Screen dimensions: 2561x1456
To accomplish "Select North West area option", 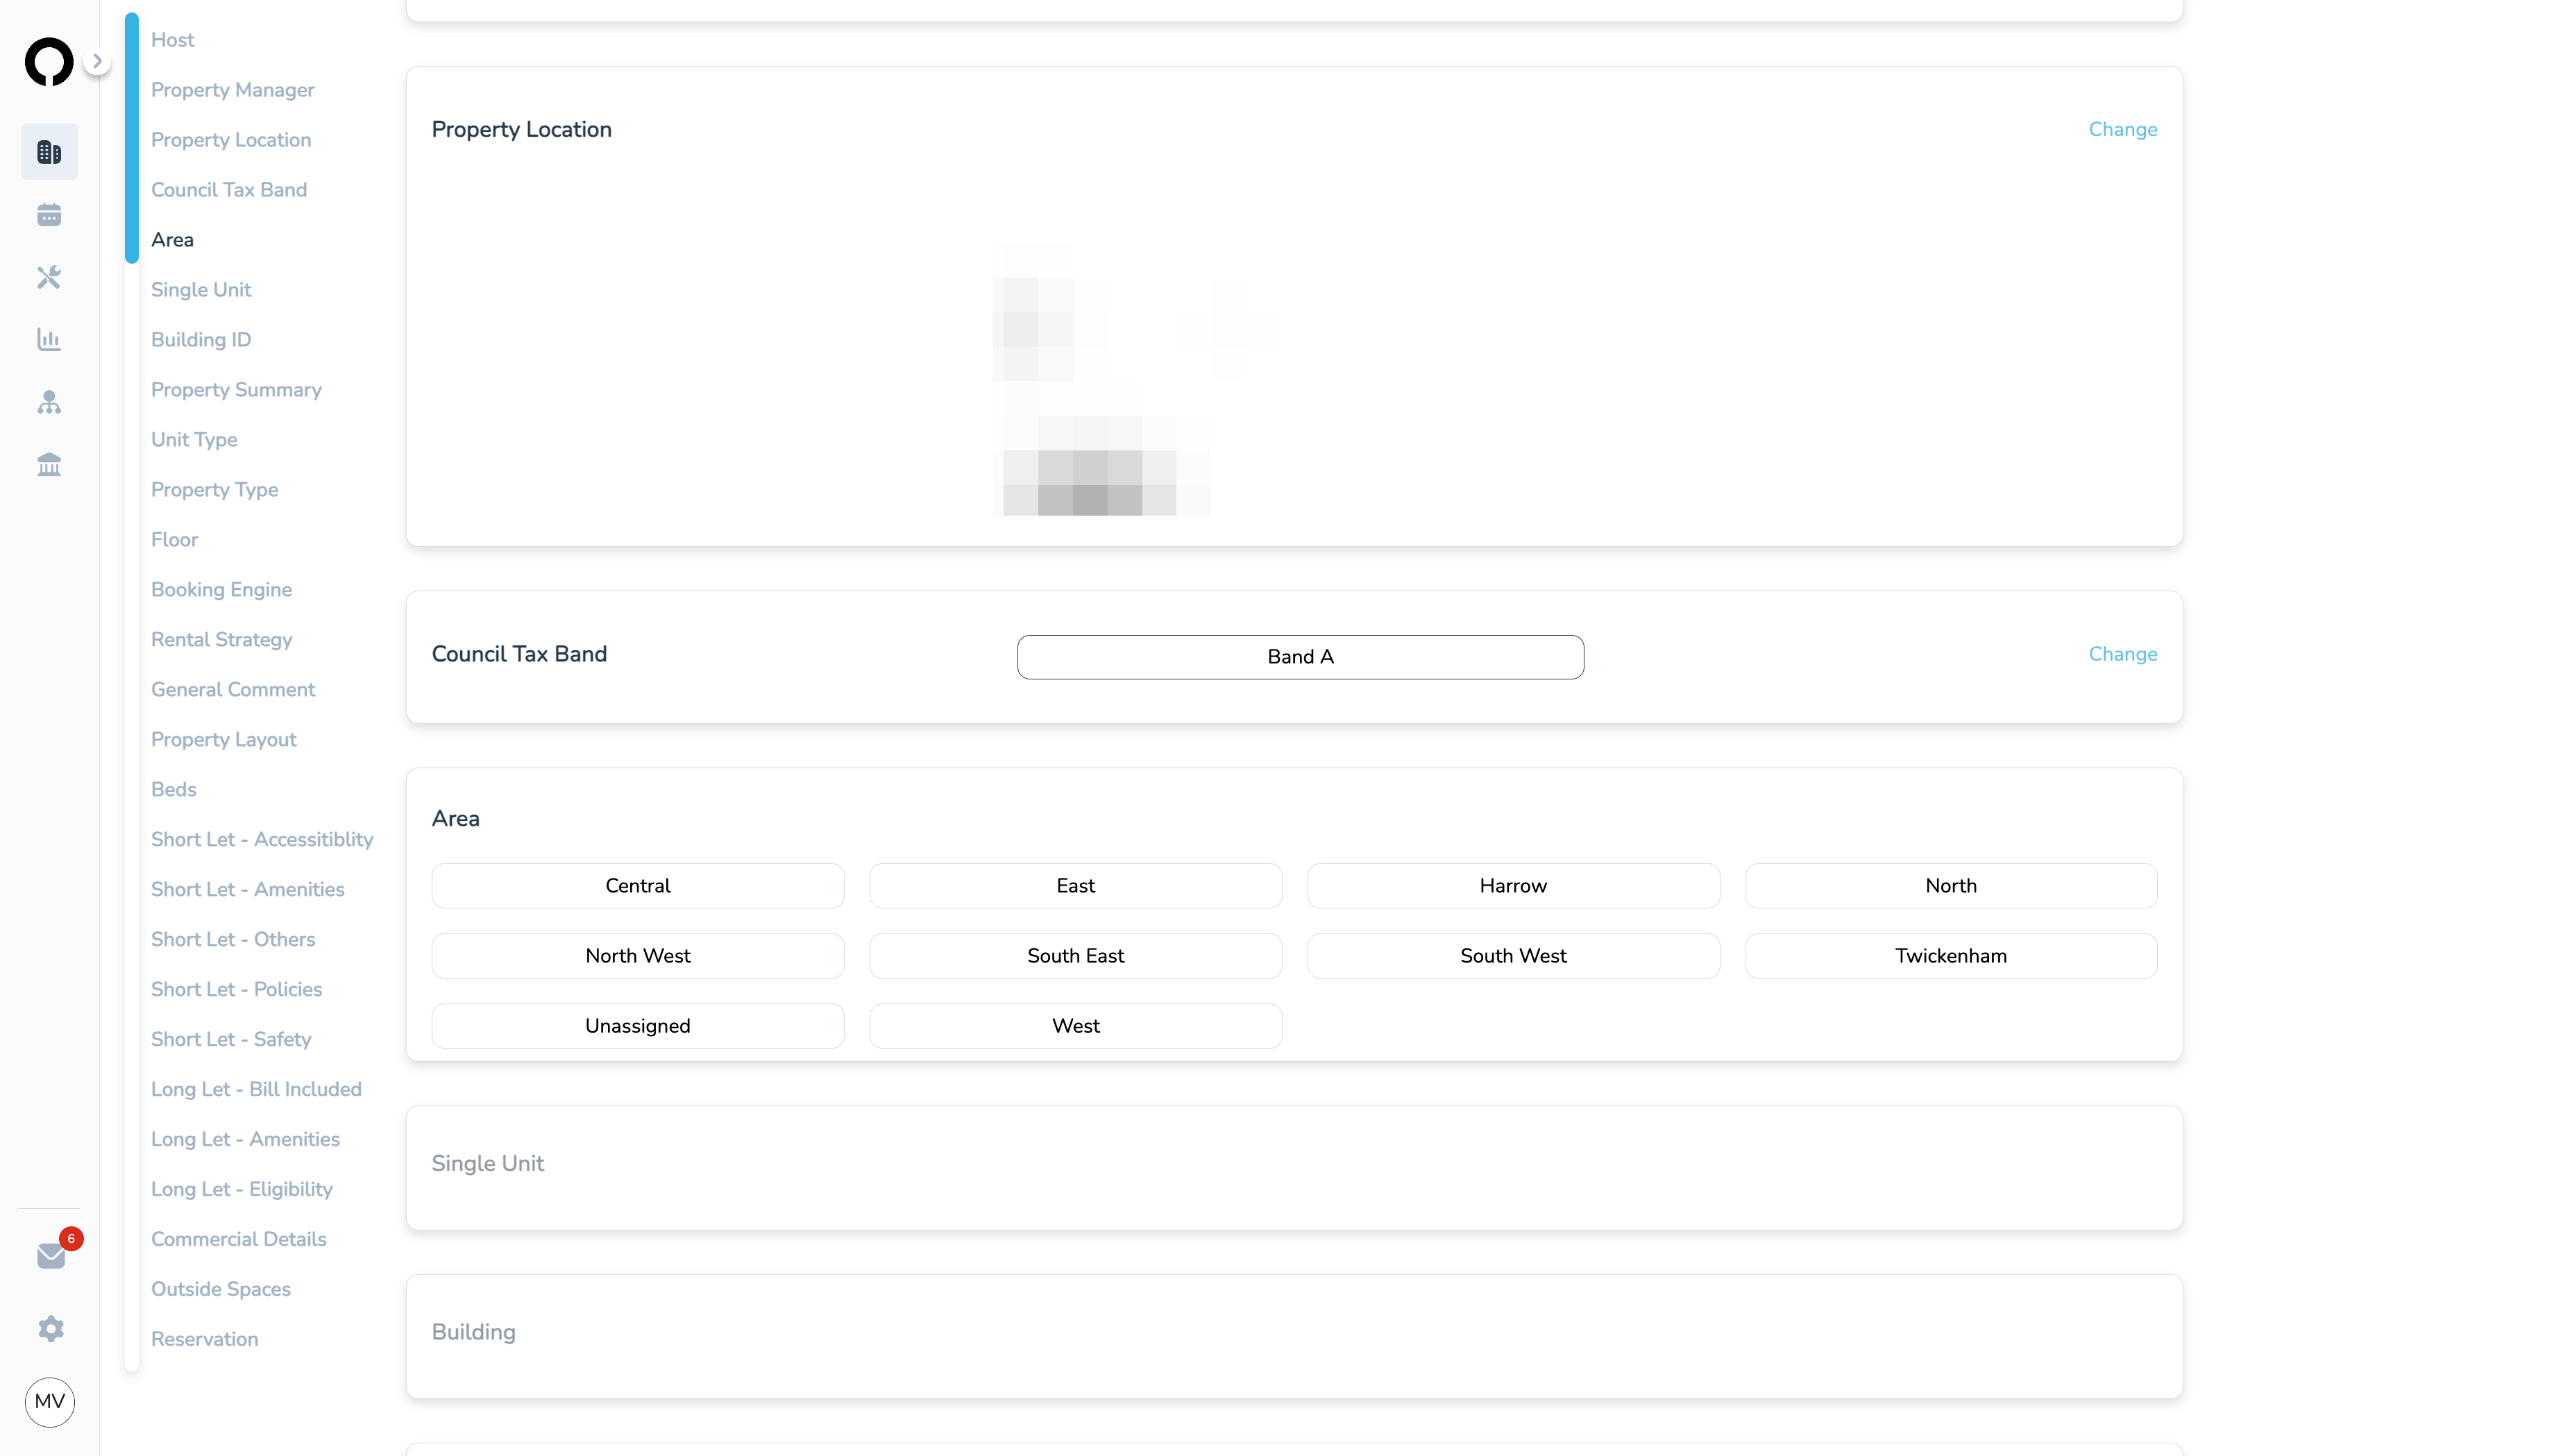I will [x=638, y=956].
